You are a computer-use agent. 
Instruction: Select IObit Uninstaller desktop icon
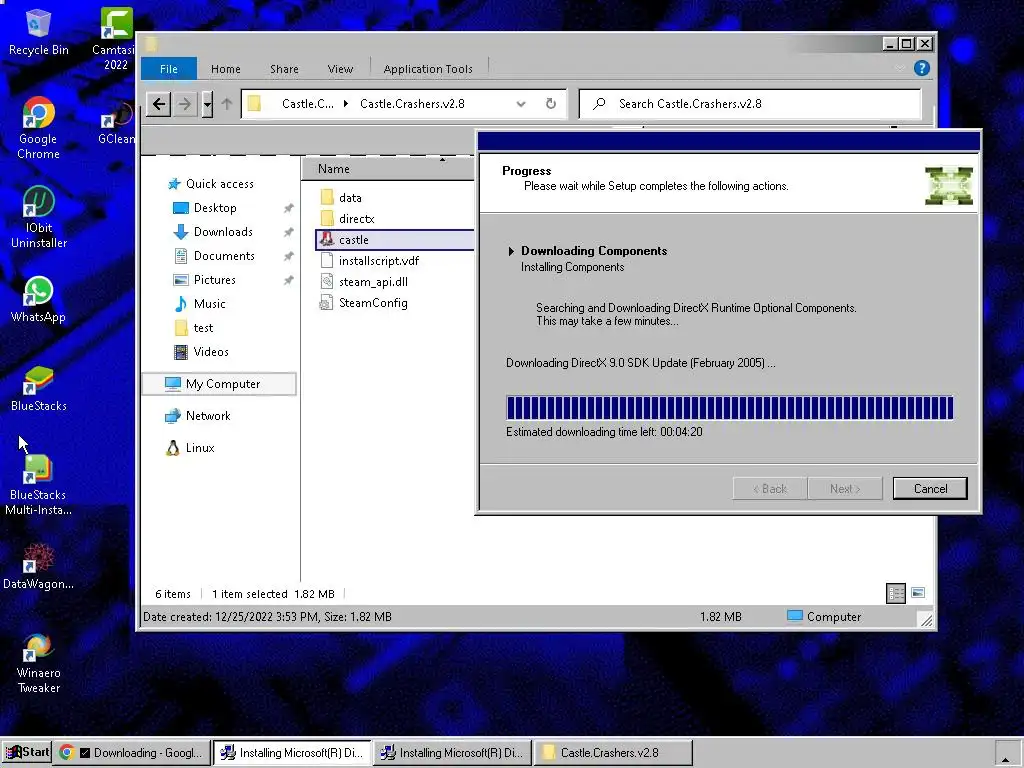39,217
